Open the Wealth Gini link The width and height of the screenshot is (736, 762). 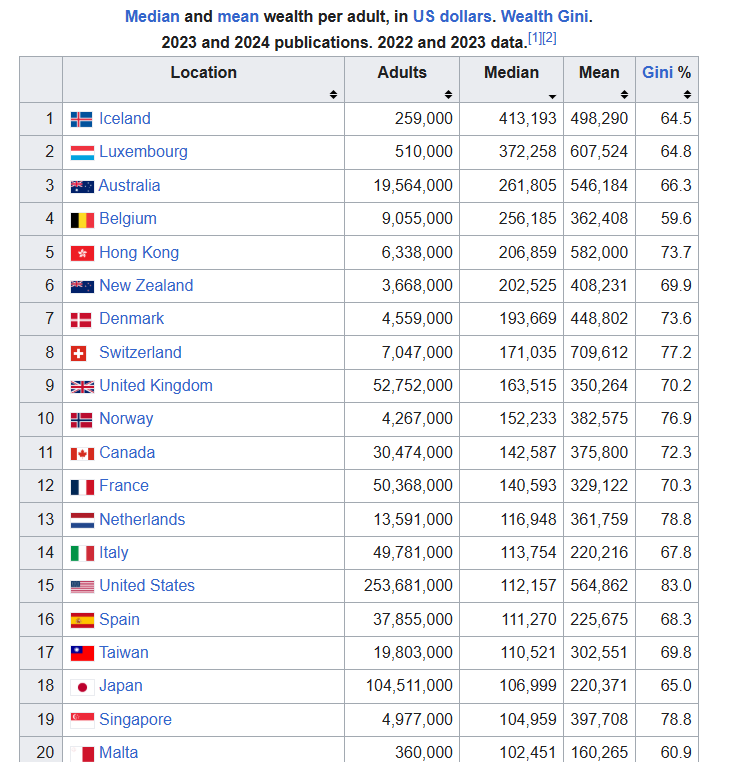coord(544,17)
